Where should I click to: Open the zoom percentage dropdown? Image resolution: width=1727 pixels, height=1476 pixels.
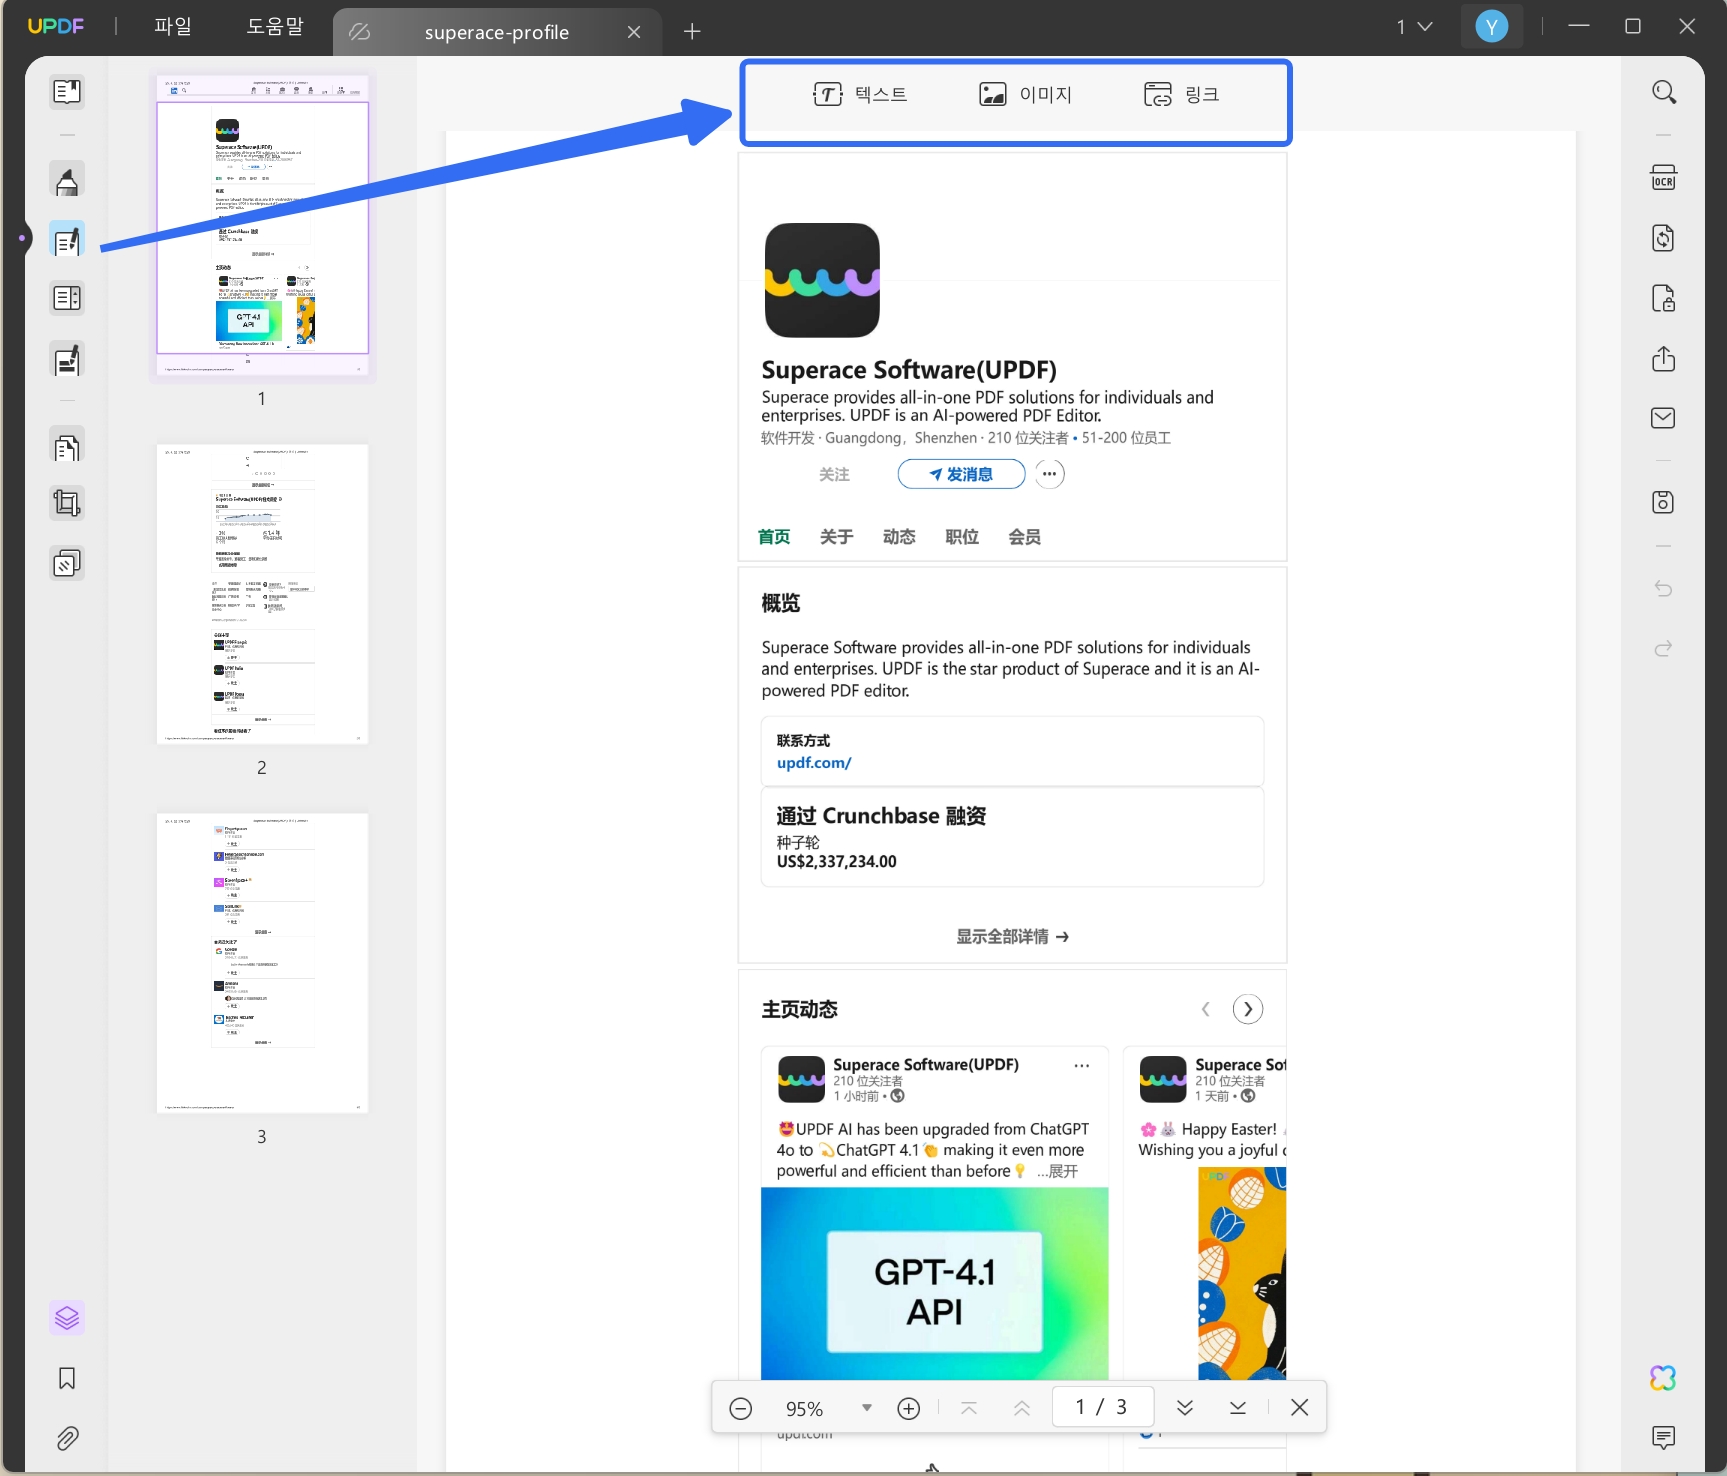pos(867,1408)
